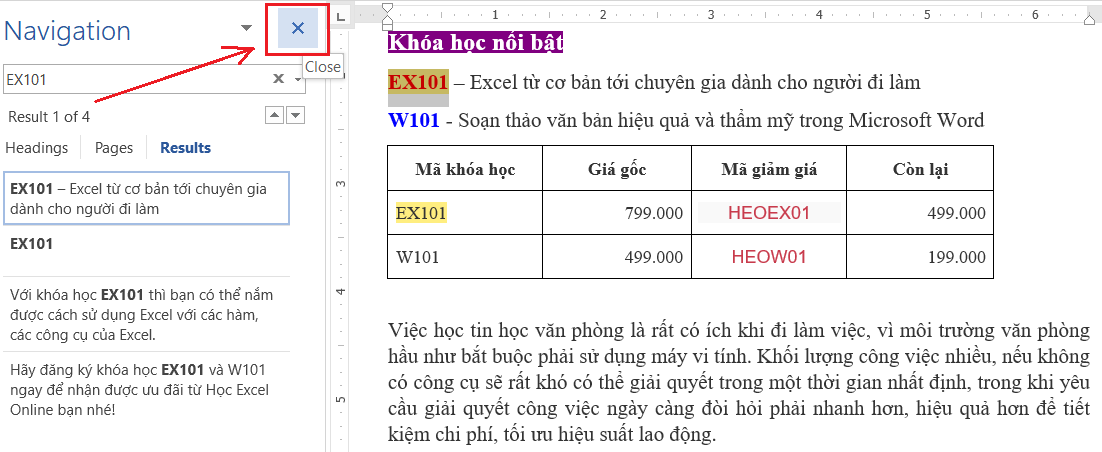Click the EX101 search input field
1102x452 pixels.
pos(135,79)
